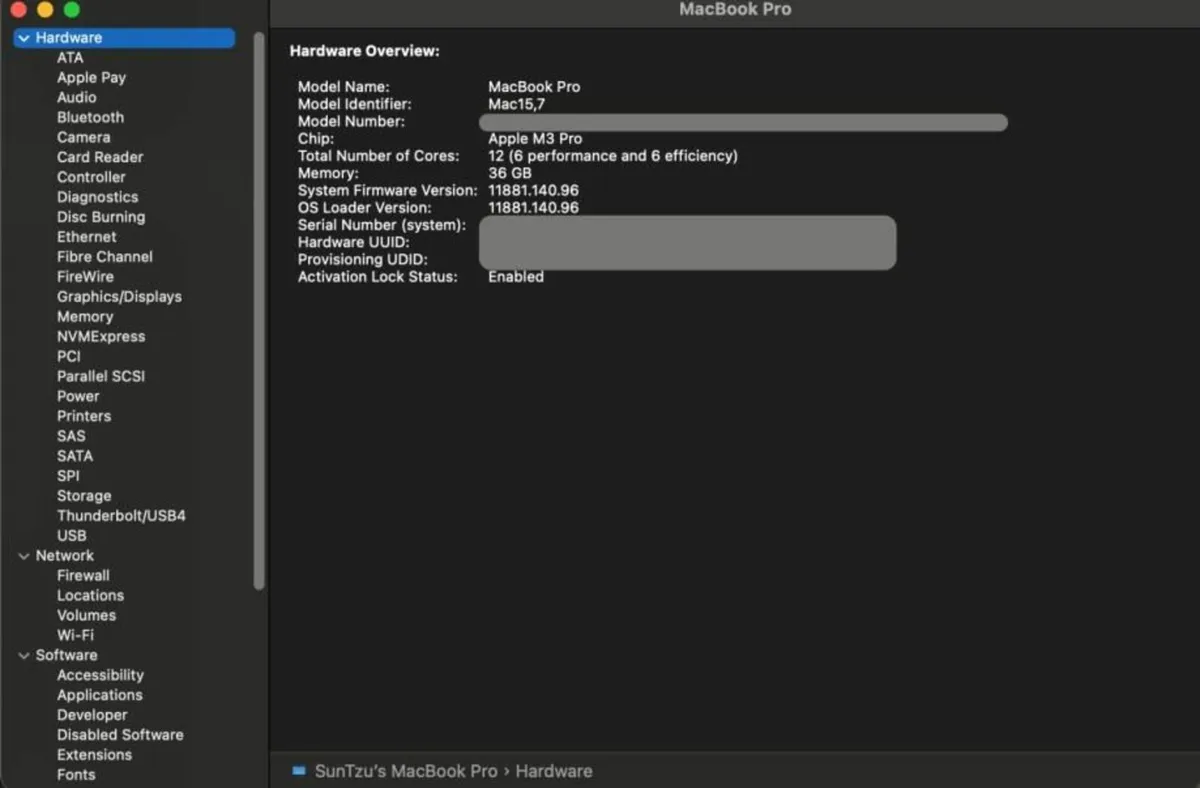Click the Total Number of Cores value
The height and width of the screenshot is (788, 1200).
click(x=613, y=156)
